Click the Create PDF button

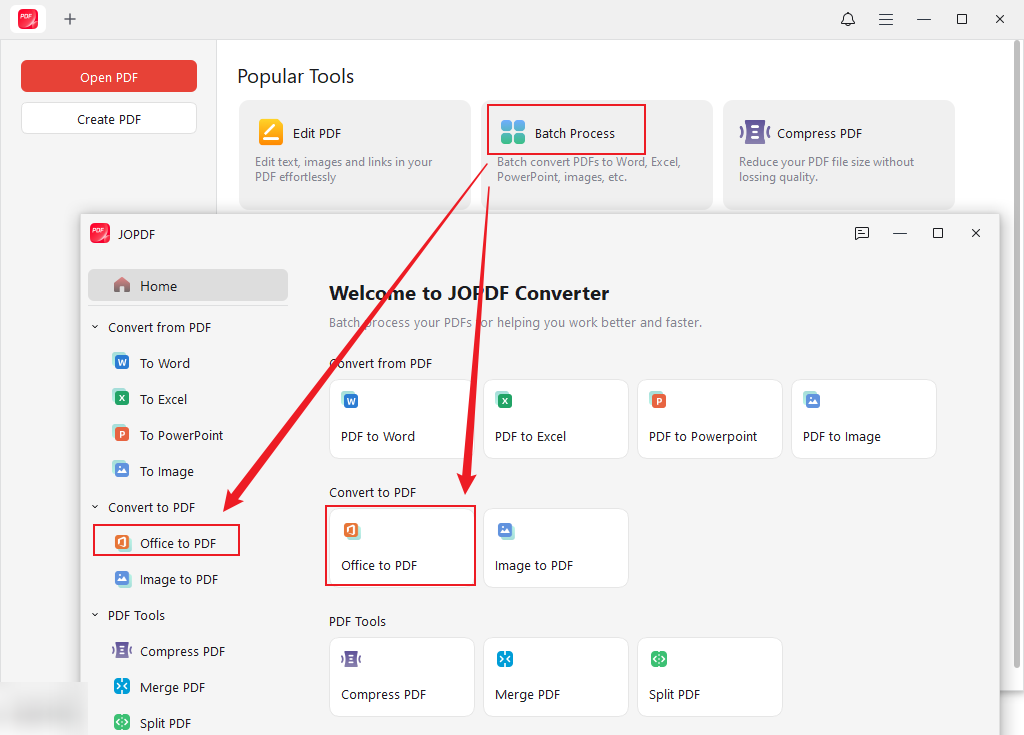point(108,117)
